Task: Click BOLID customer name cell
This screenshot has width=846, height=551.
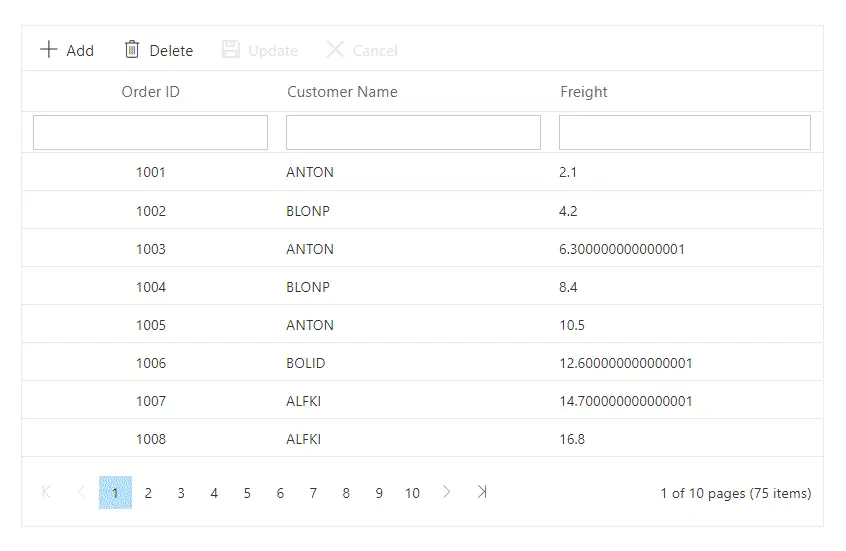Action: [305, 363]
